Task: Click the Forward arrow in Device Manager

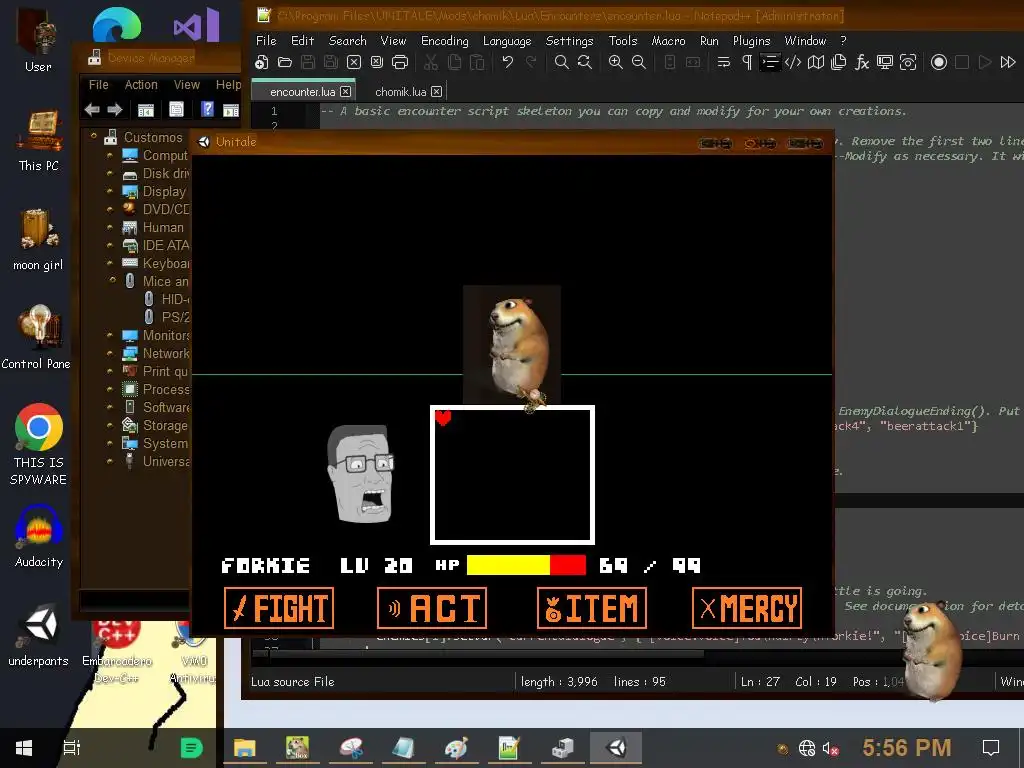Action: (x=115, y=110)
